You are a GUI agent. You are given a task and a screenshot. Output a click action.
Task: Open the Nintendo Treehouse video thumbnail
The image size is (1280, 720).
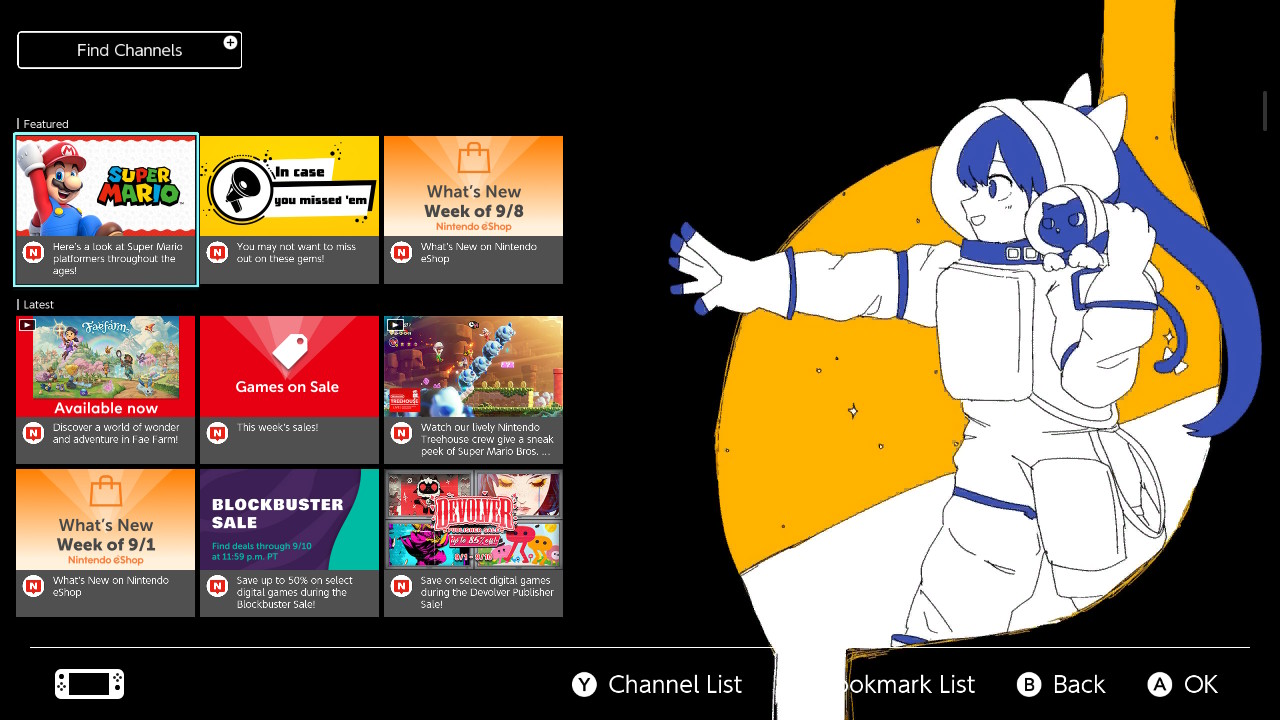pos(473,367)
